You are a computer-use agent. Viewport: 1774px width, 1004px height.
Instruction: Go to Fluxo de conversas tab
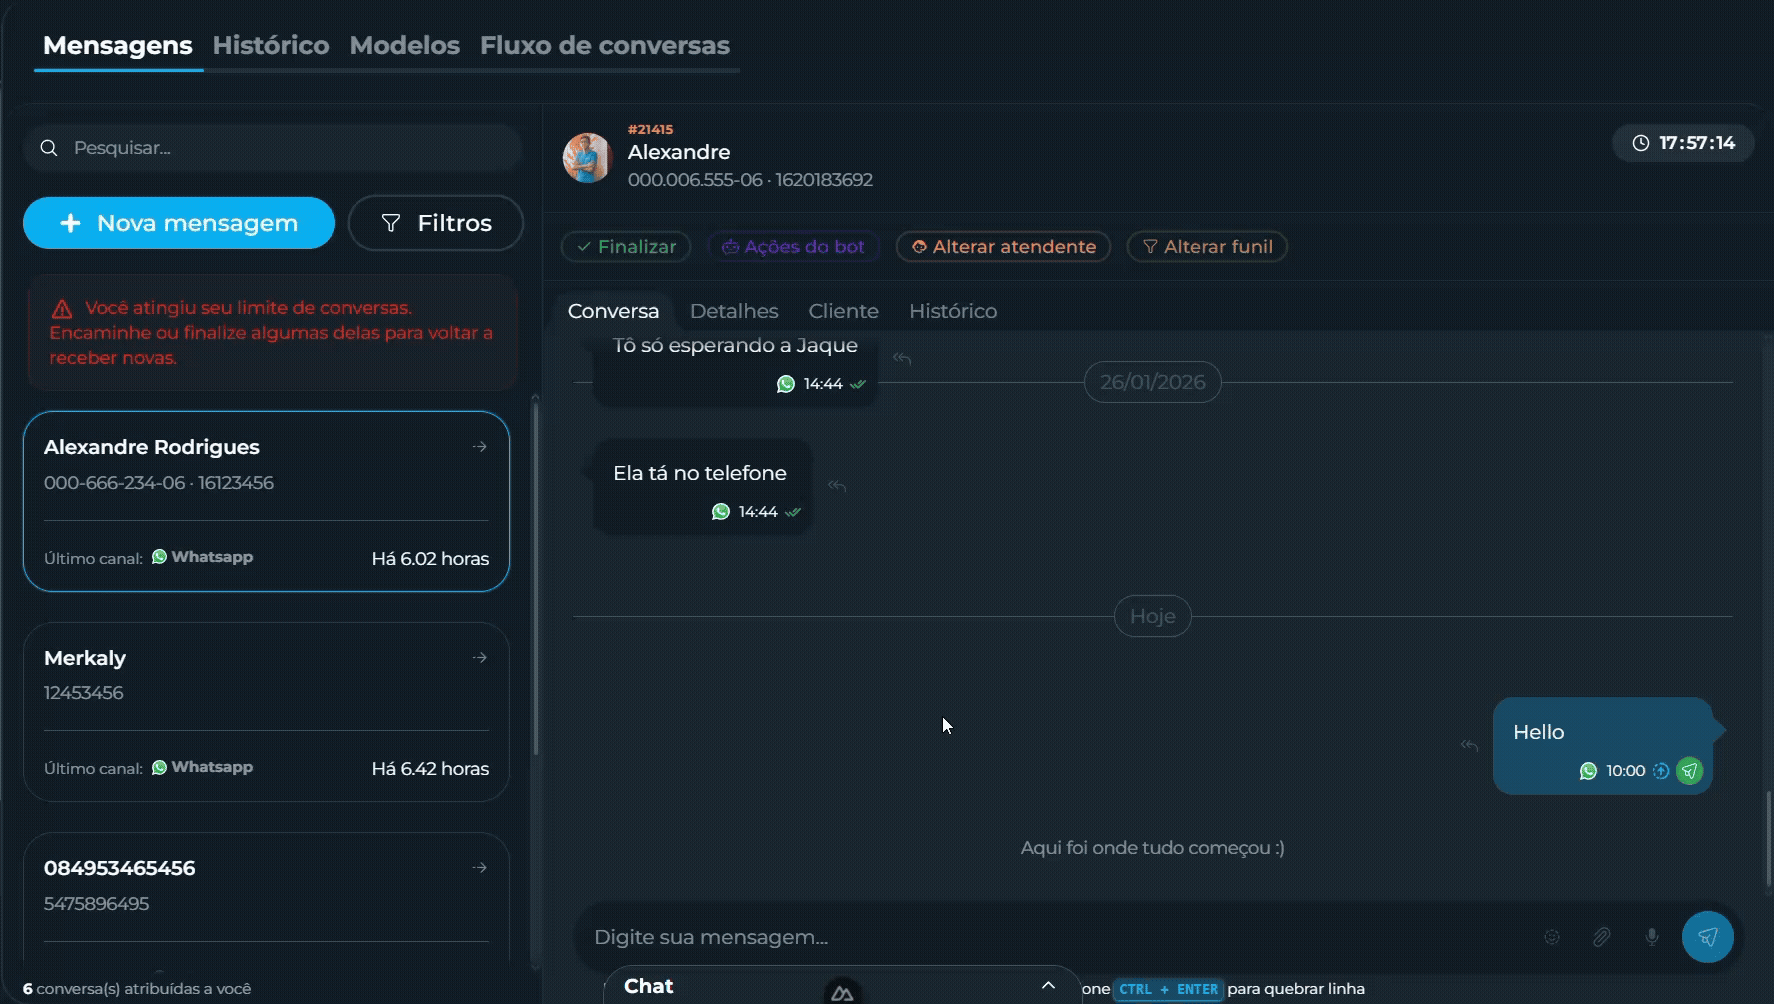[x=605, y=45]
